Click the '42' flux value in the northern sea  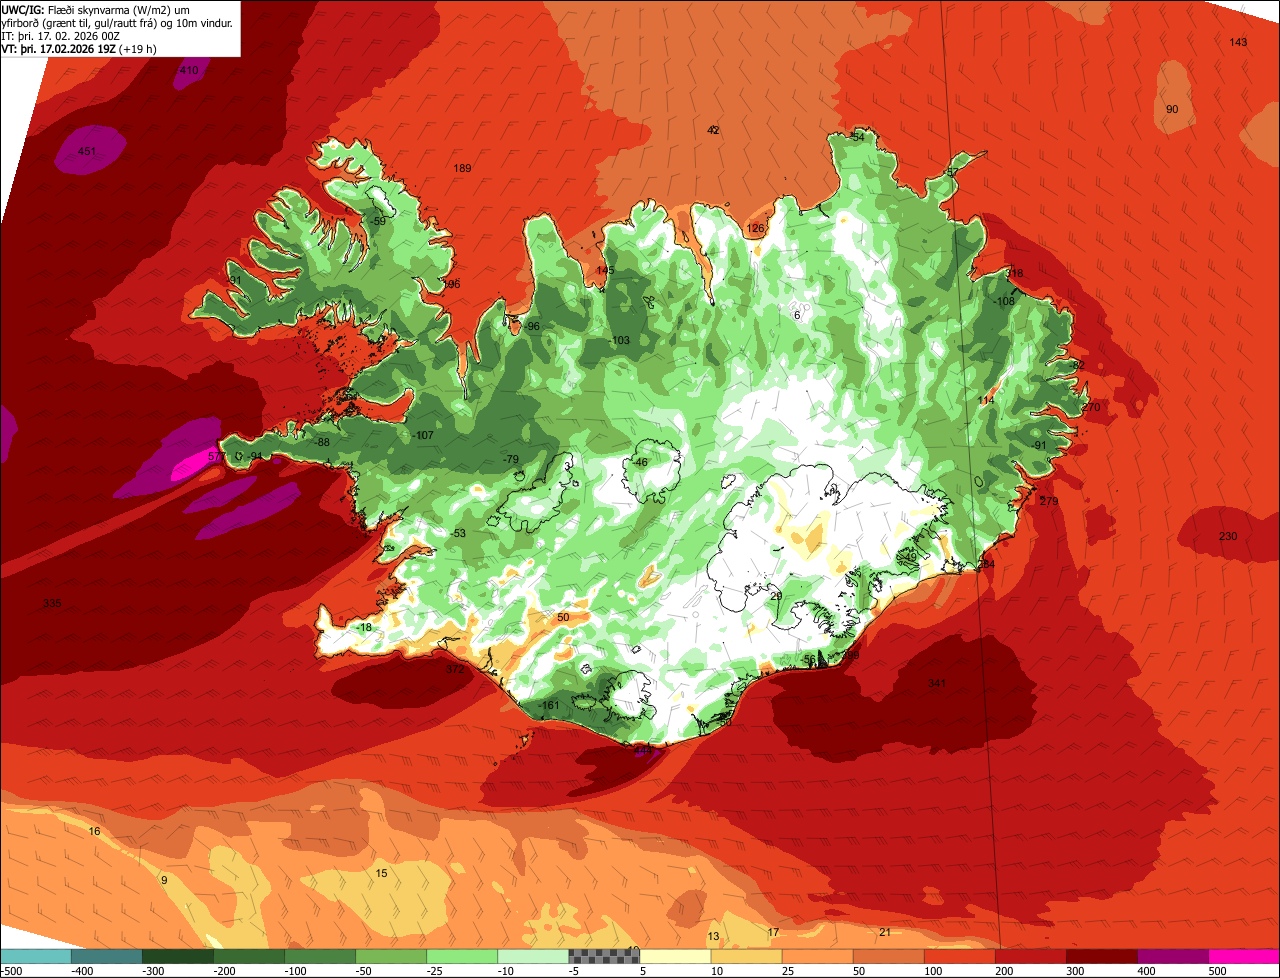[713, 131]
